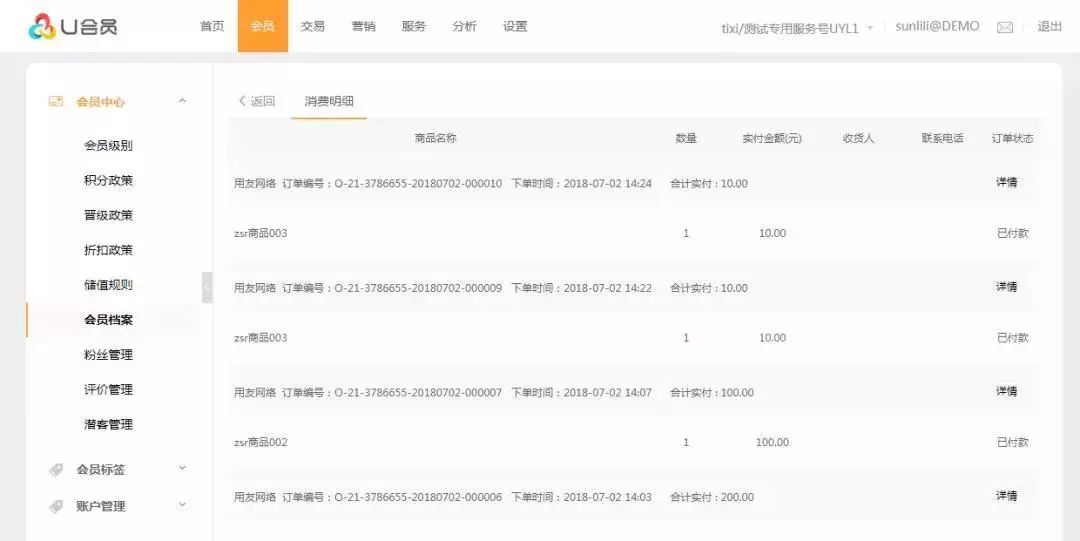Image resolution: width=1080 pixels, height=541 pixels.
Task: Open 详情 for order 000006
Action: click(x=1006, y=496)
